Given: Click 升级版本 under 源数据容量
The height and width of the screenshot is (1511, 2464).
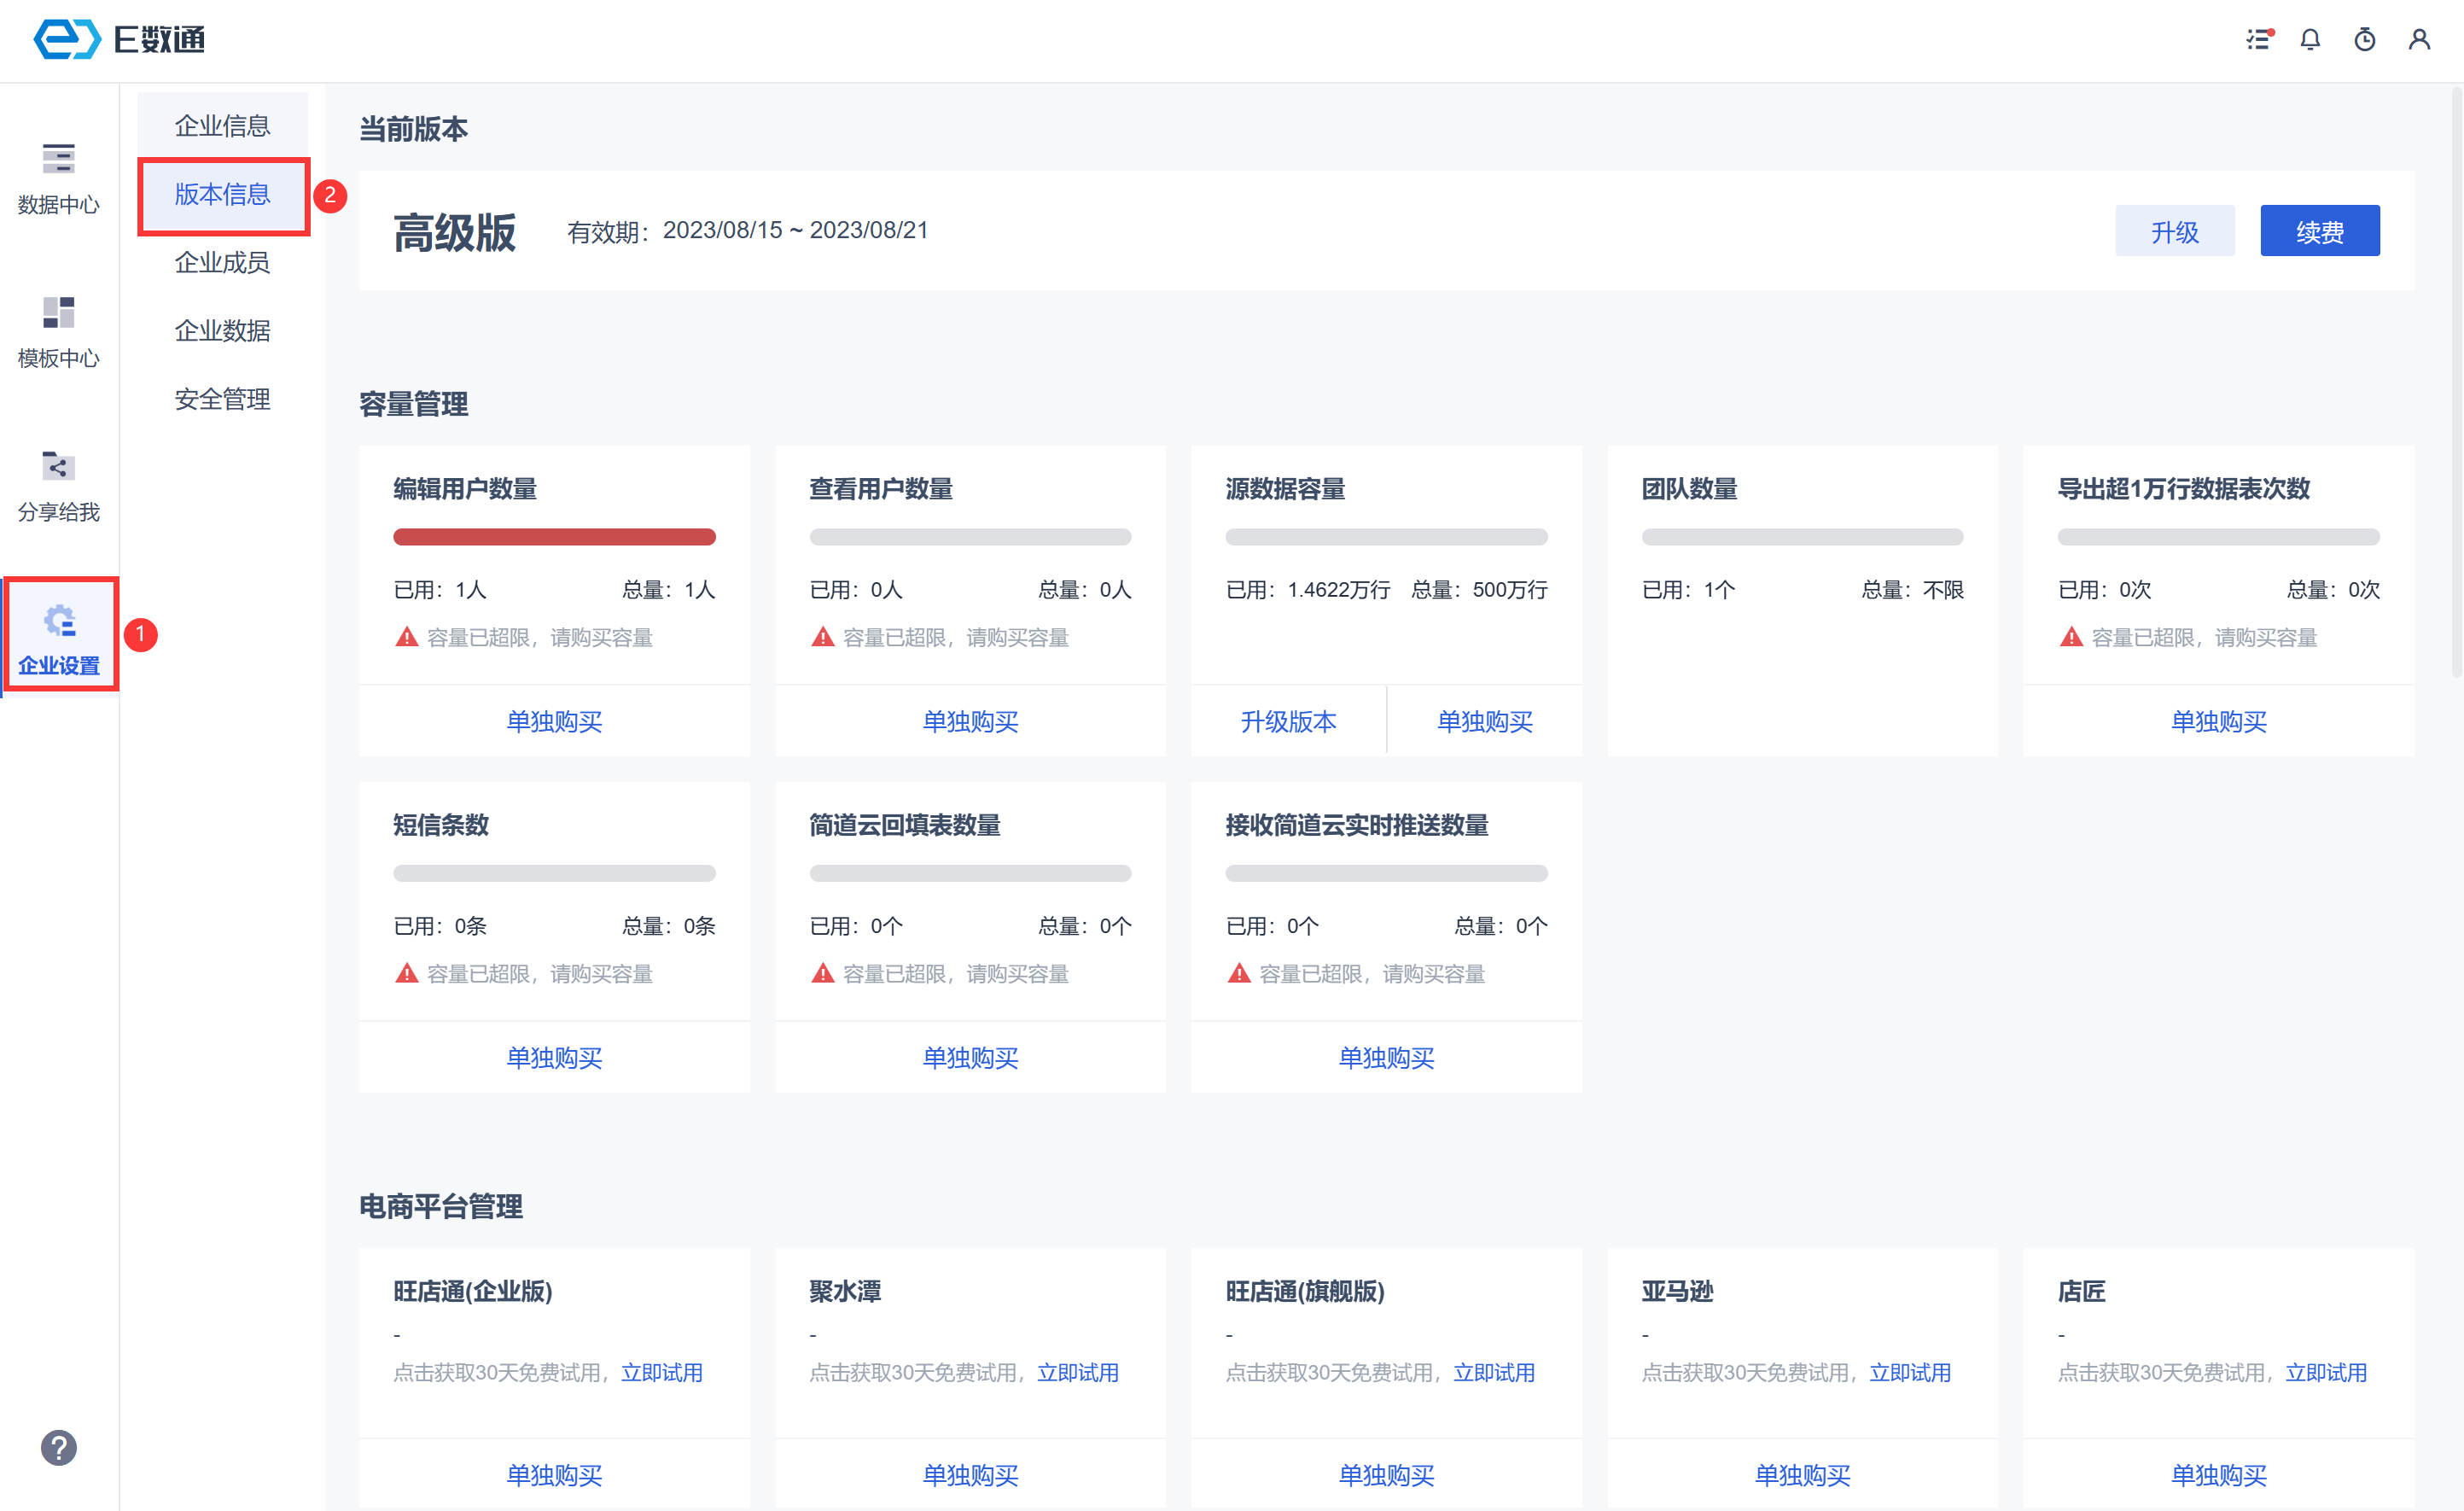Looking at the screenshot, I should (1288, 721).
